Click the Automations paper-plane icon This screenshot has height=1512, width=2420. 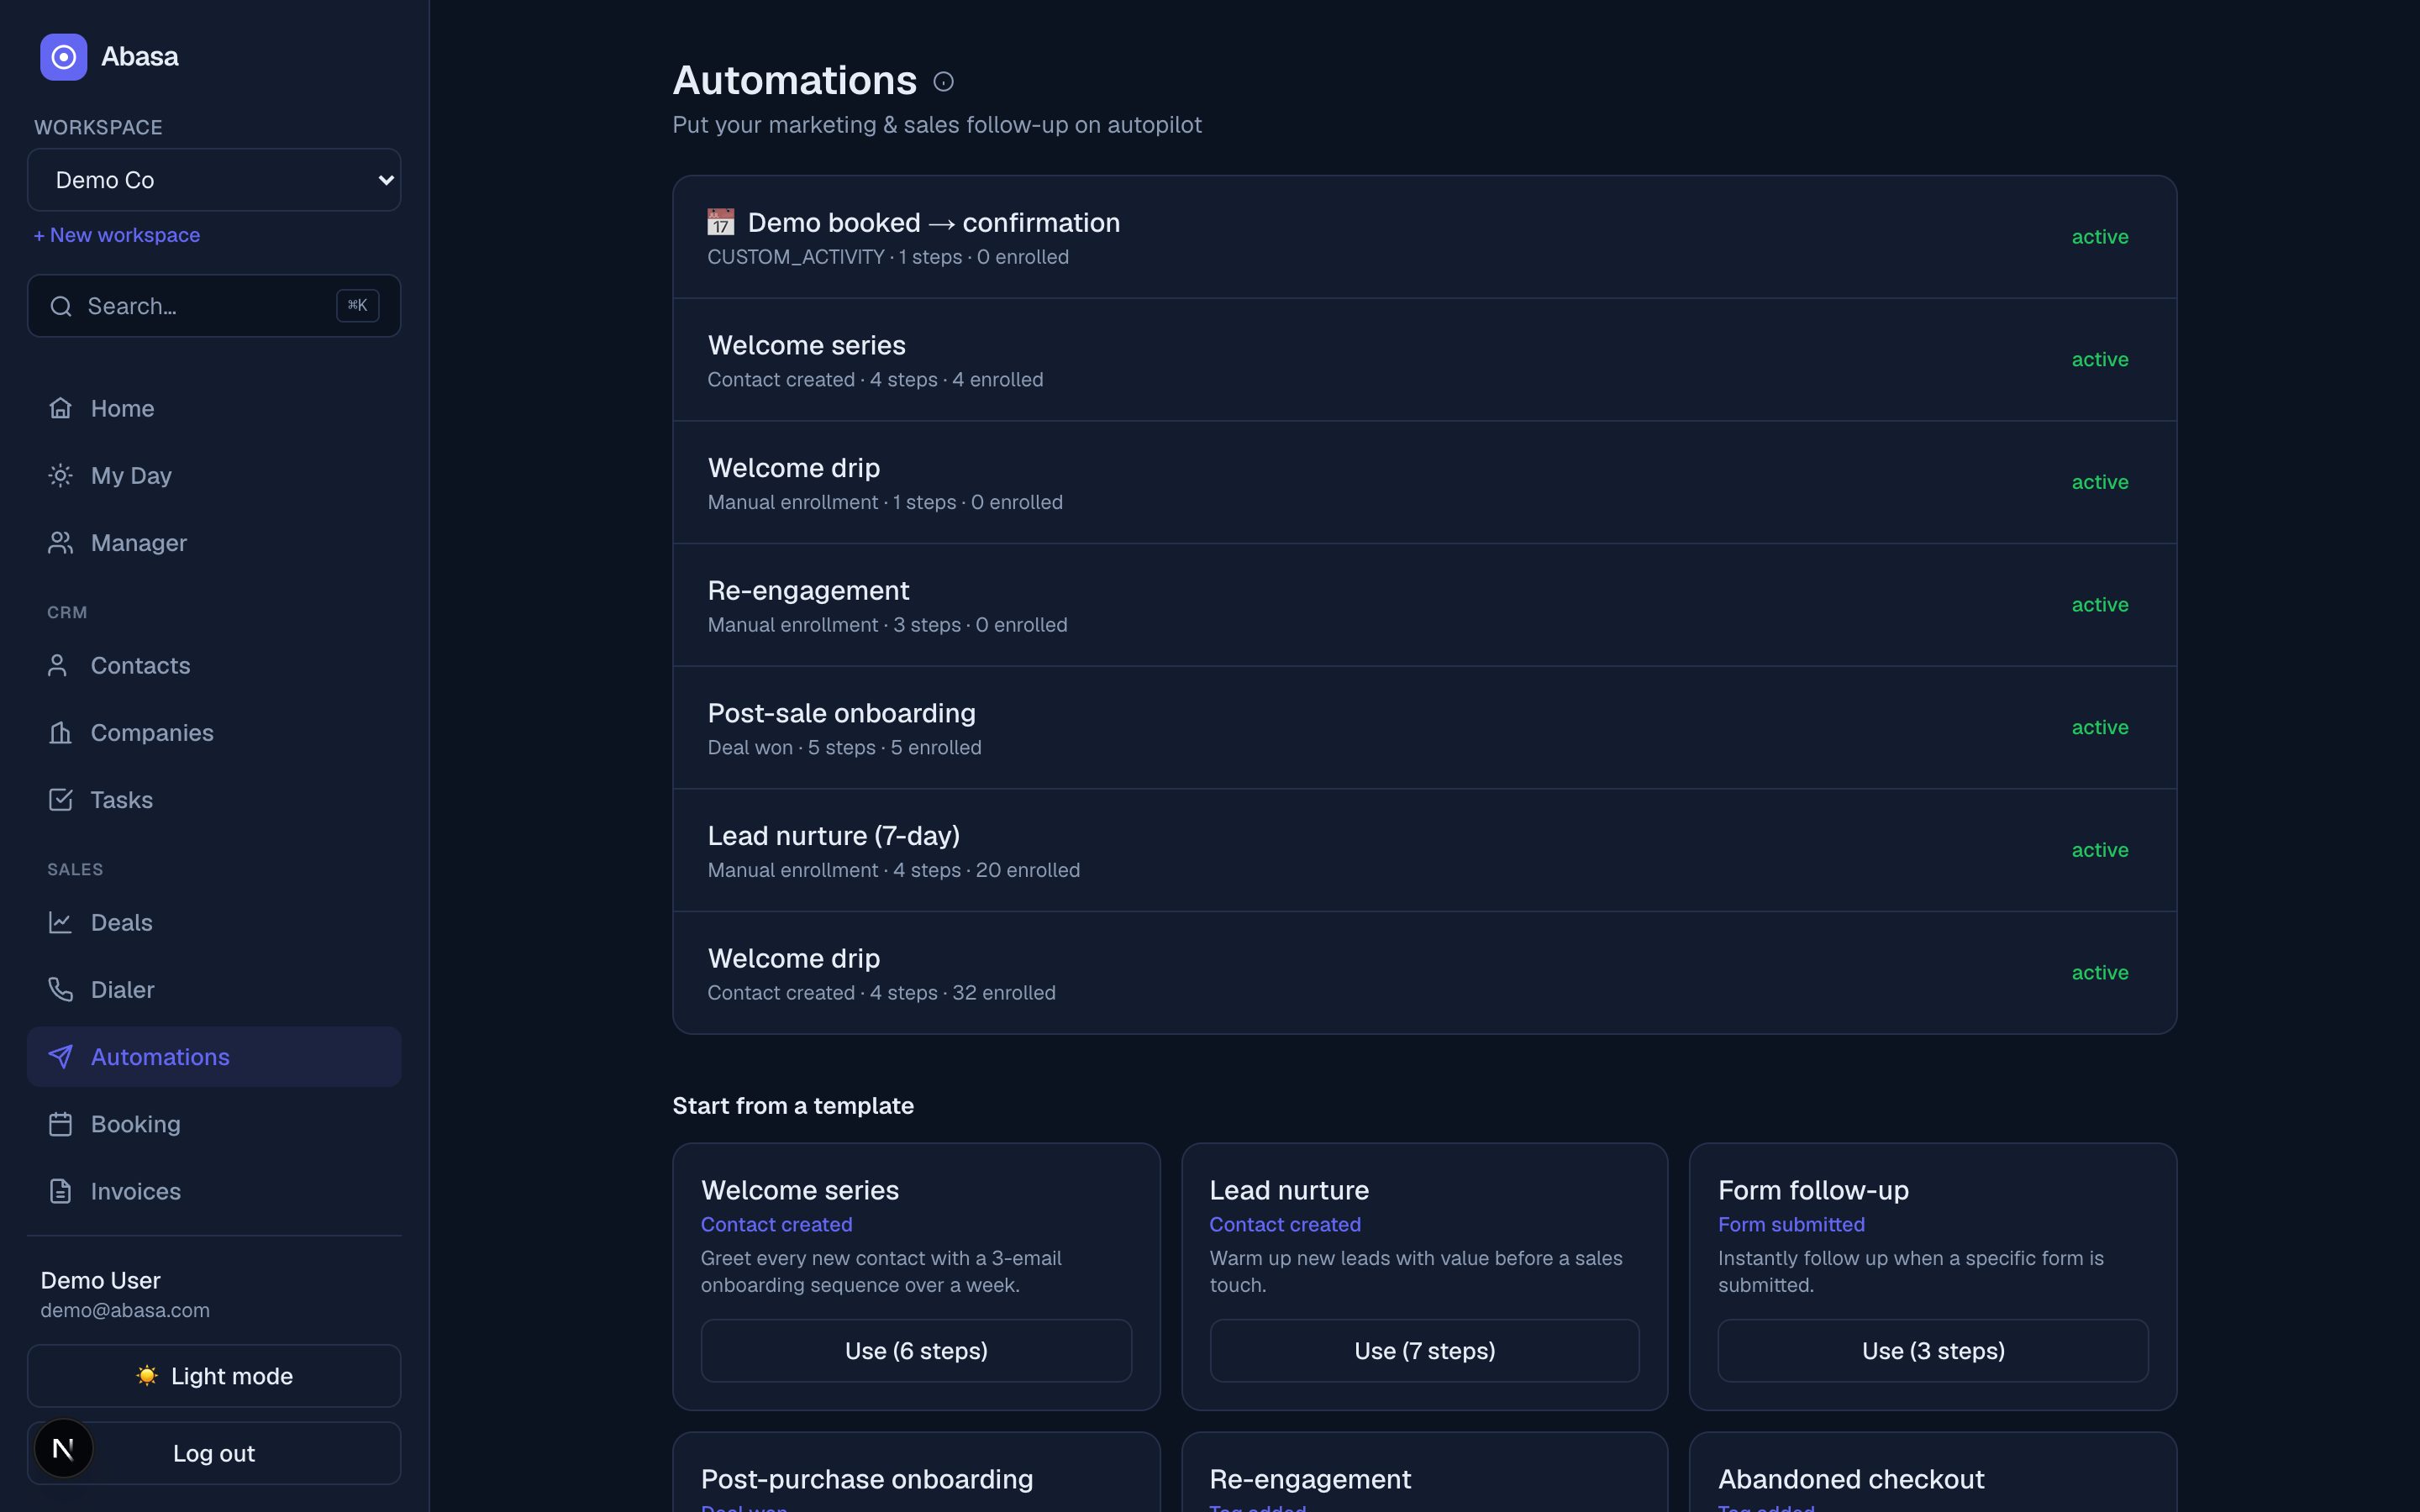coord(60,1056)
